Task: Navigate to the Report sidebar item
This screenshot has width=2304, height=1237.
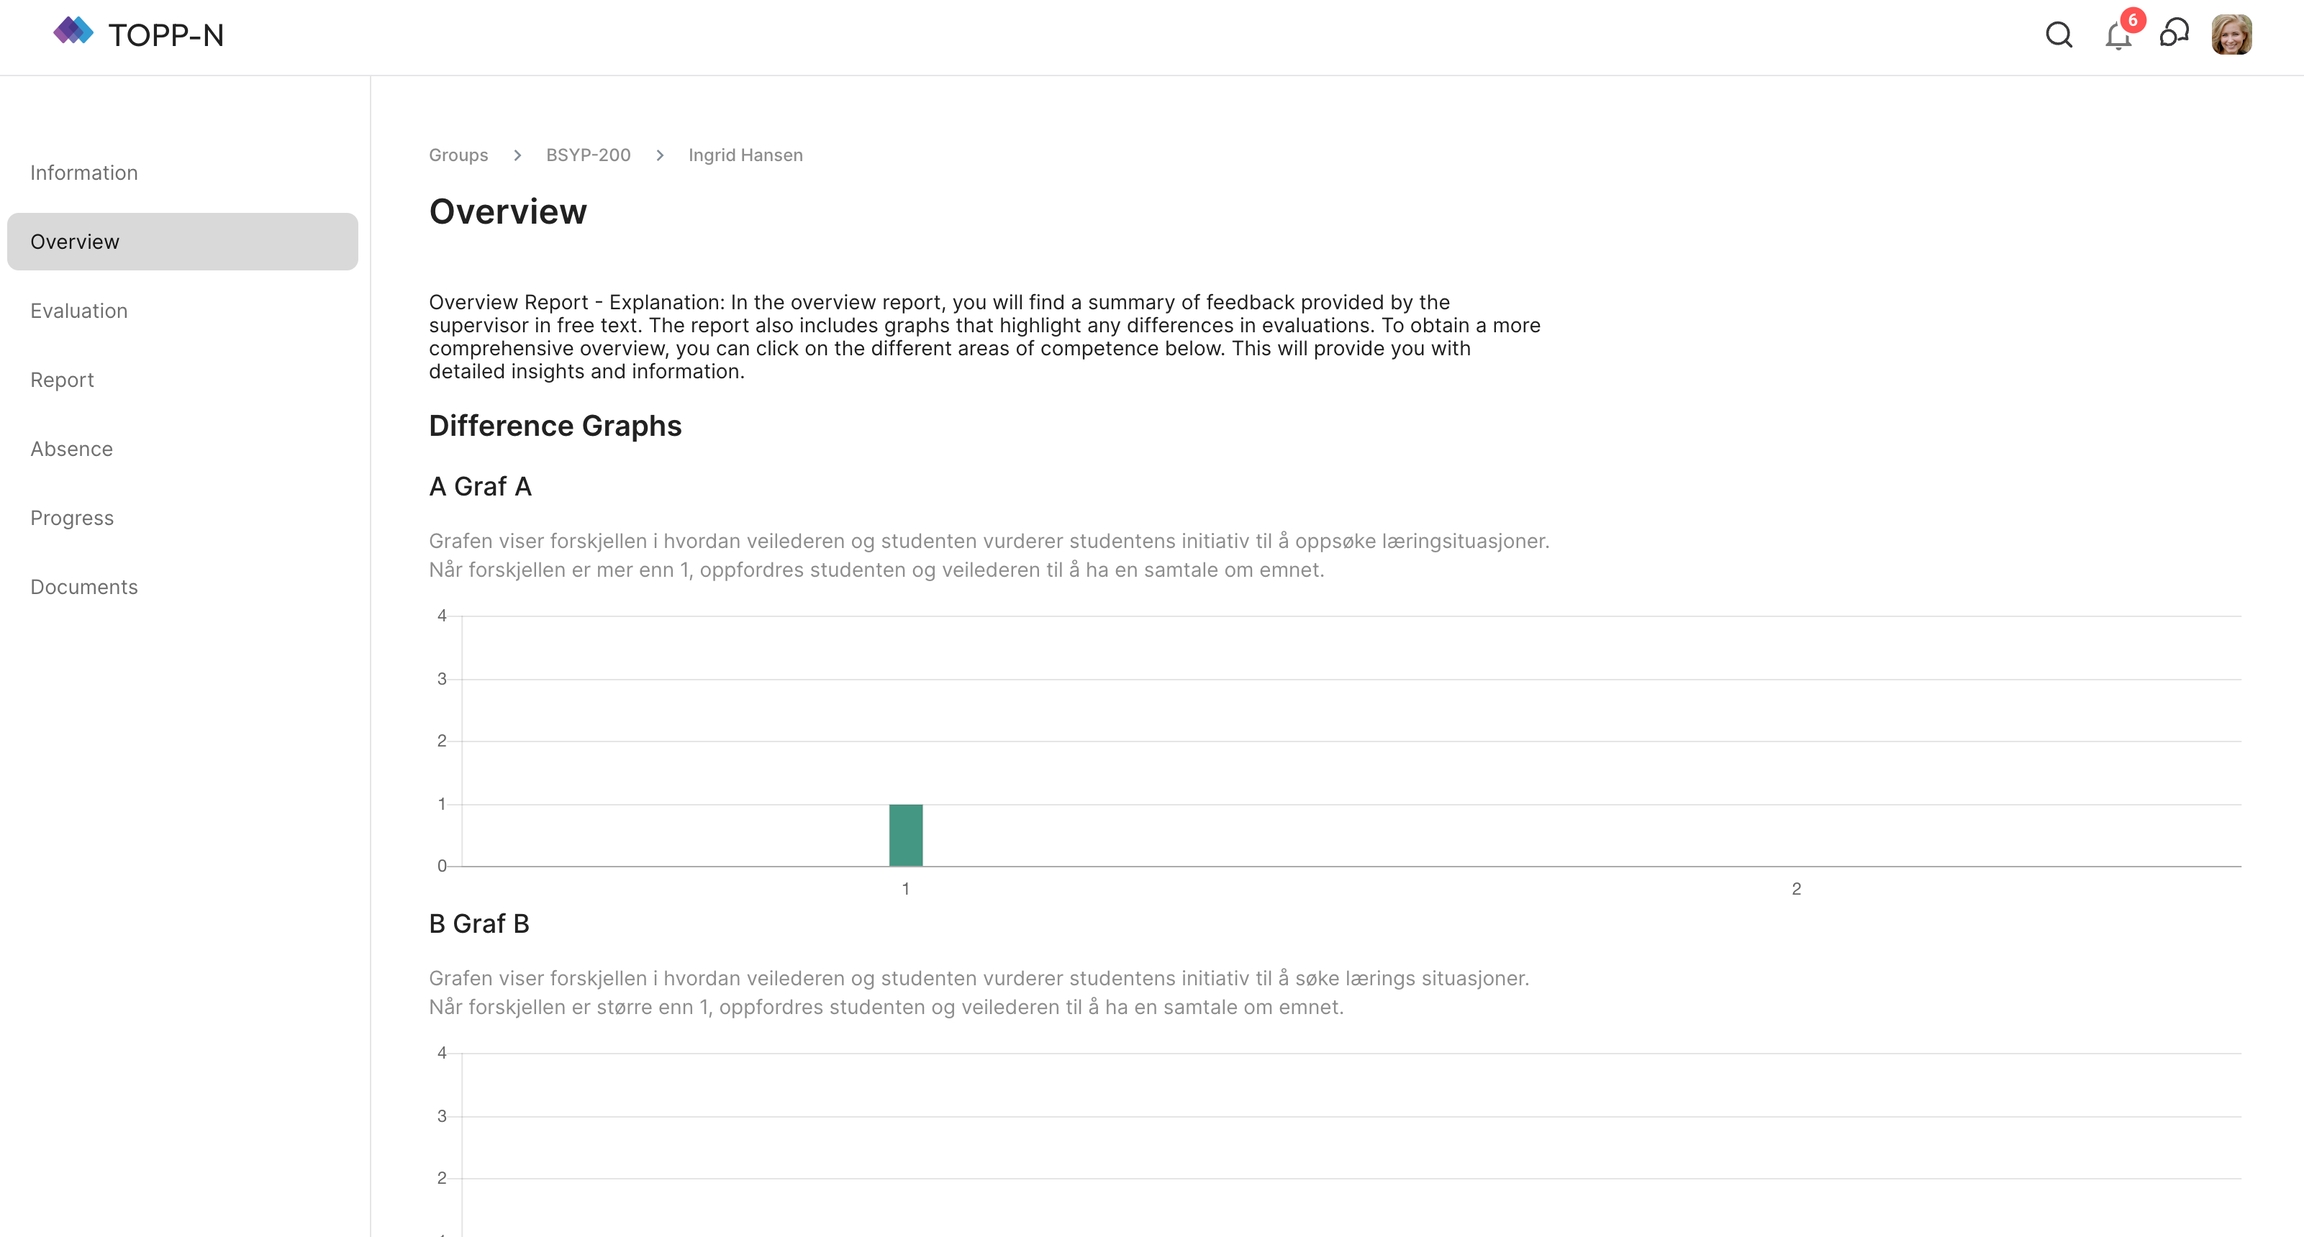Action: tap(62, 380)
